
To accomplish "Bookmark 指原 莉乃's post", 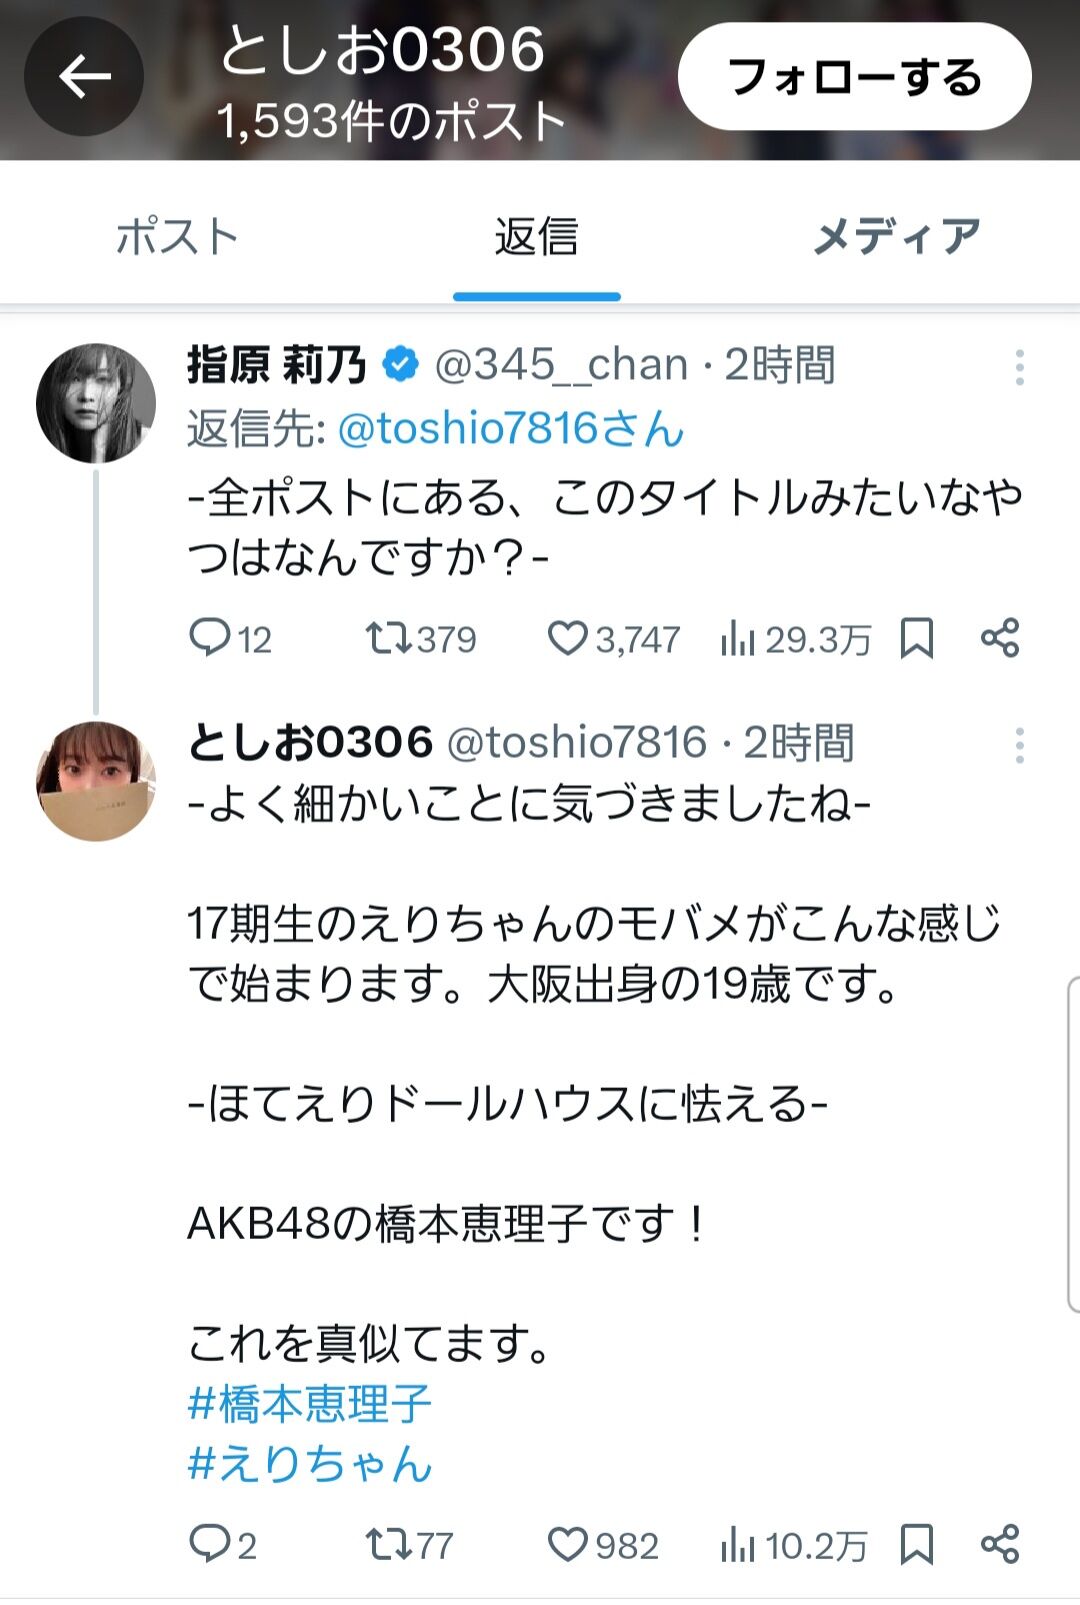I will click(916, 638).
